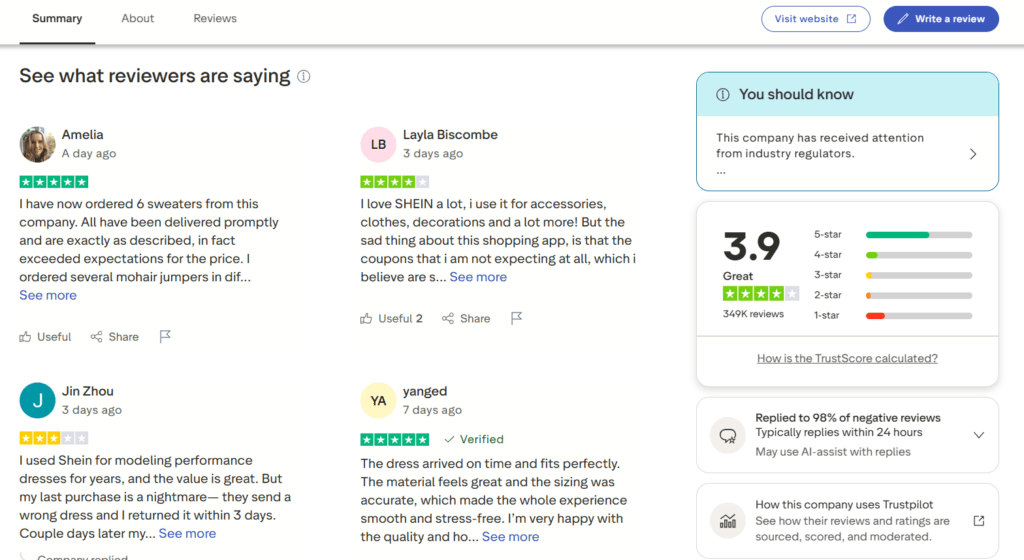
Task: Click the 349K reviews count
Action: click(x=753, y=314)
